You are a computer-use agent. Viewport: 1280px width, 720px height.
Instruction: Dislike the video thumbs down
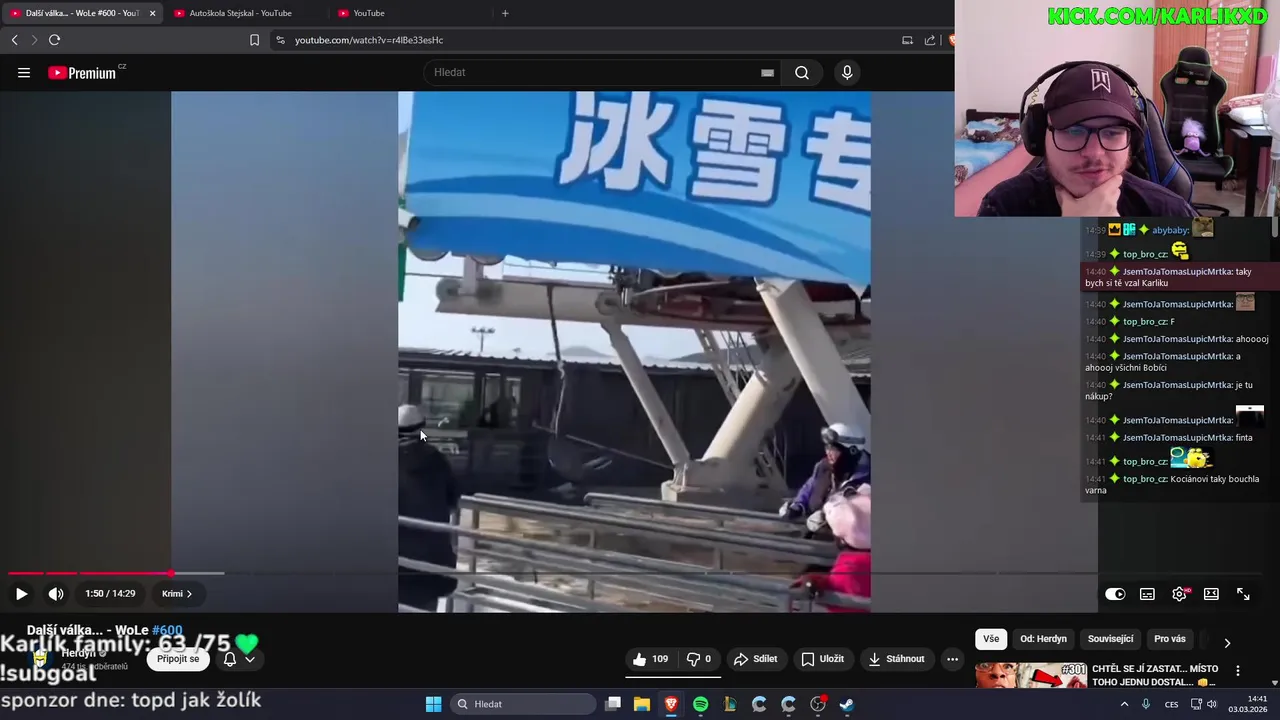pos(699,659)
